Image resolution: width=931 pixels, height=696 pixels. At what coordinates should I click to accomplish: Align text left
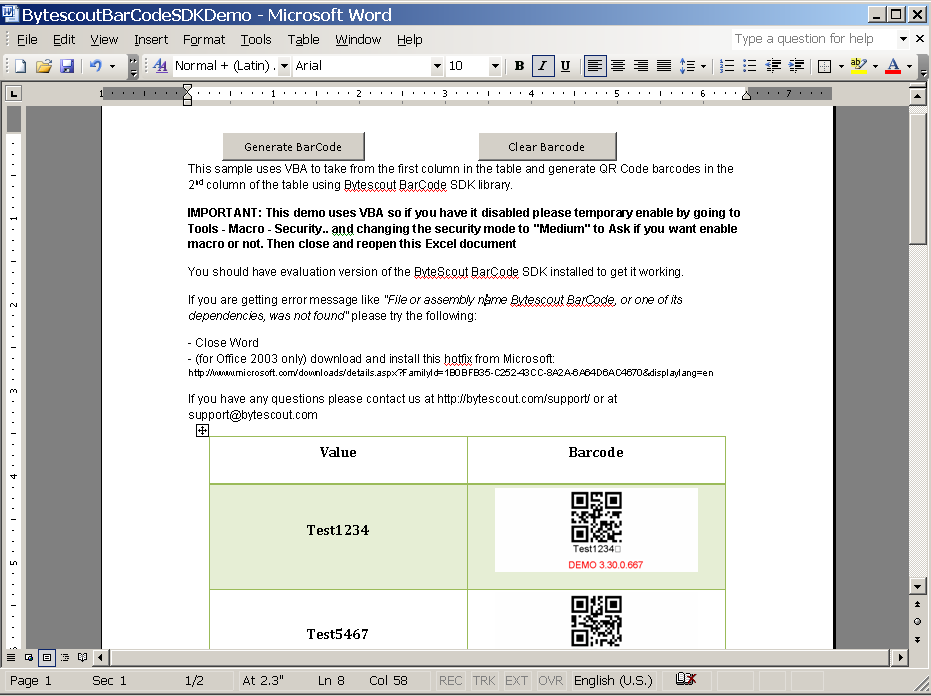[594, 66]
